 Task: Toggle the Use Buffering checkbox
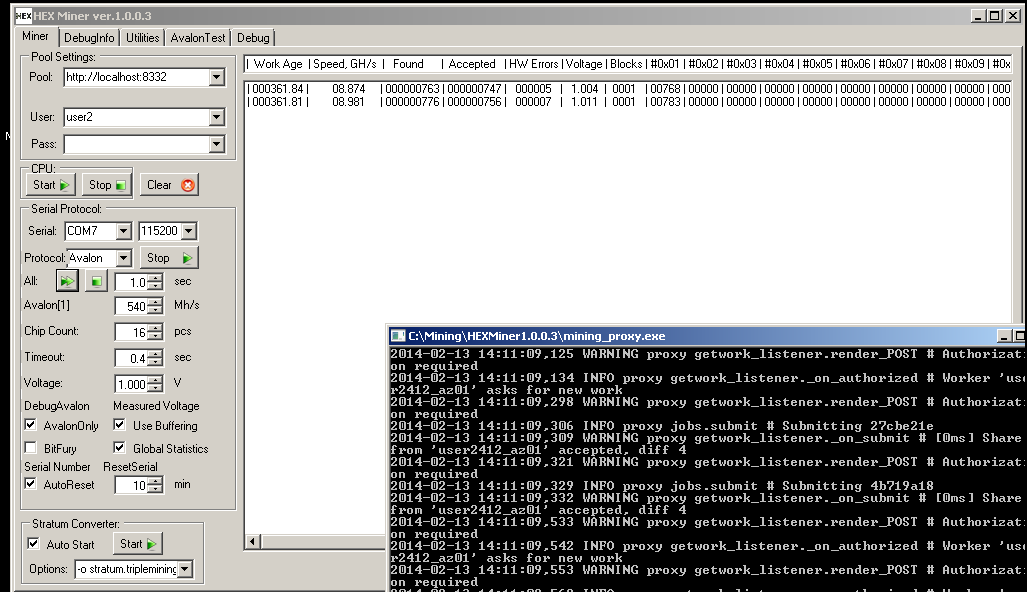pos(119,425)
